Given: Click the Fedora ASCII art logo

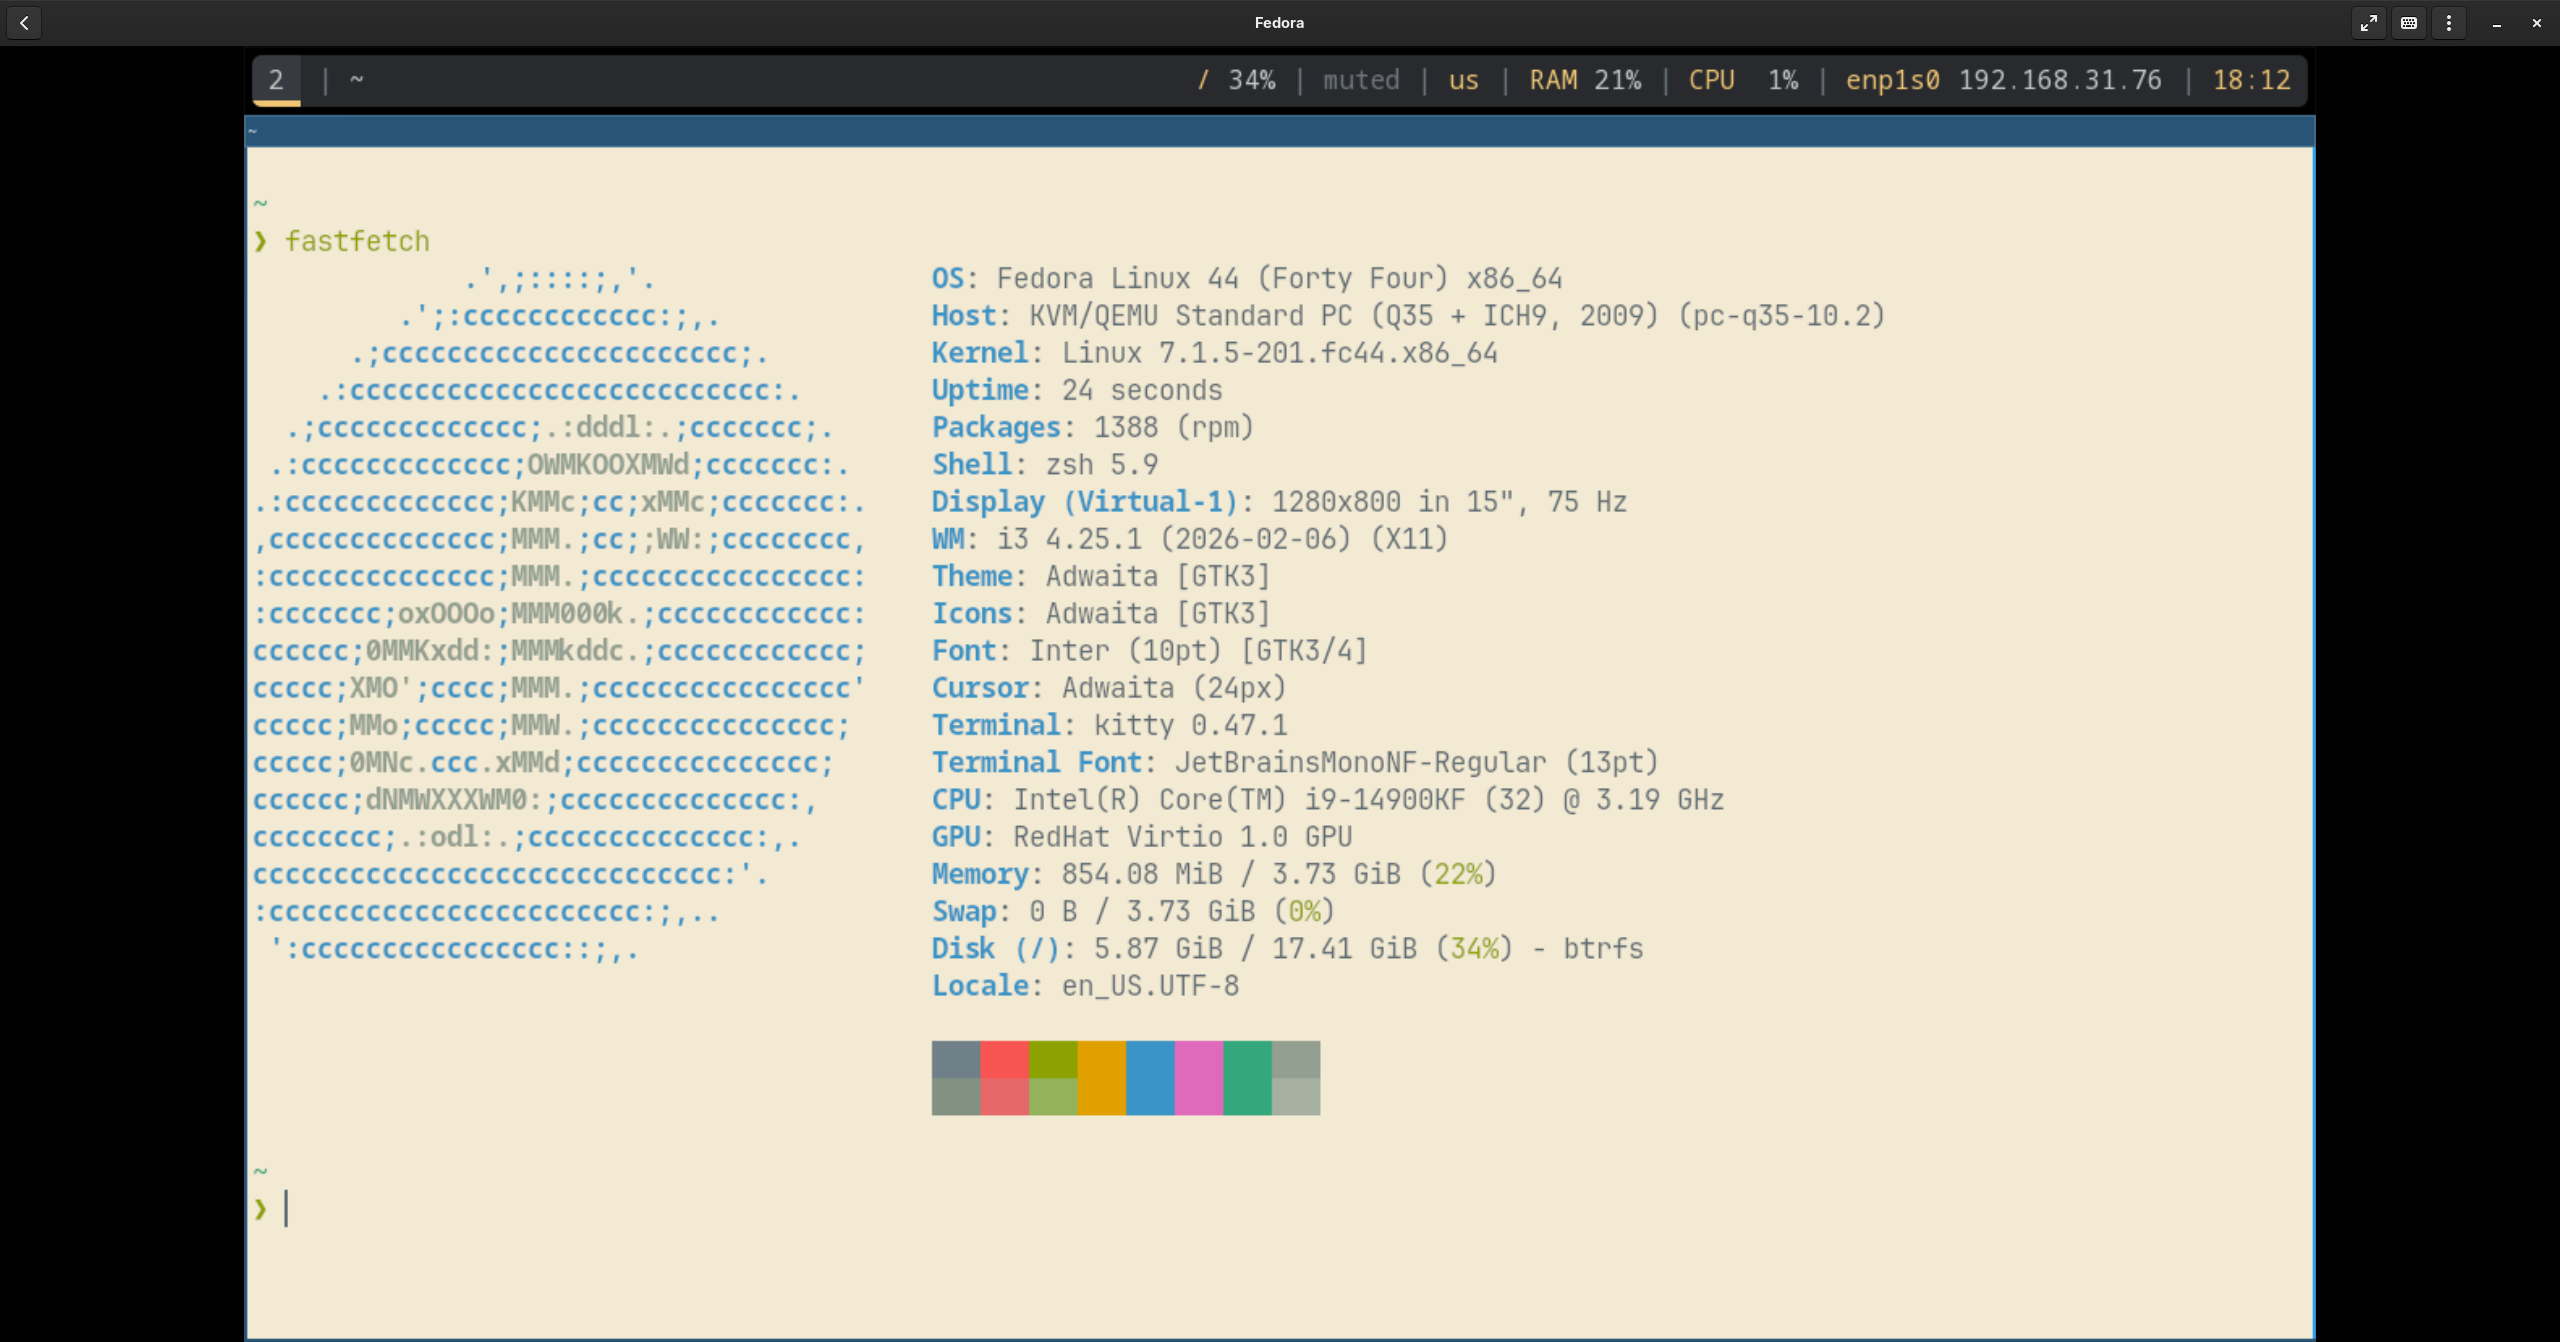Looking at the screenshot, I should (559, 614).
